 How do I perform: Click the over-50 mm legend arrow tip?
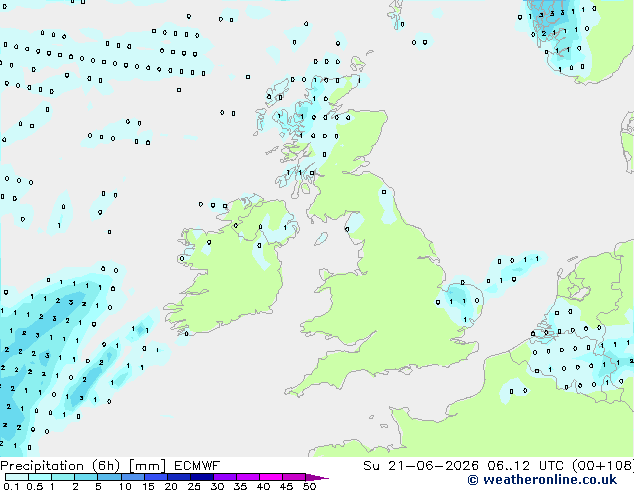pyautogui.click(x=317, y=477)
